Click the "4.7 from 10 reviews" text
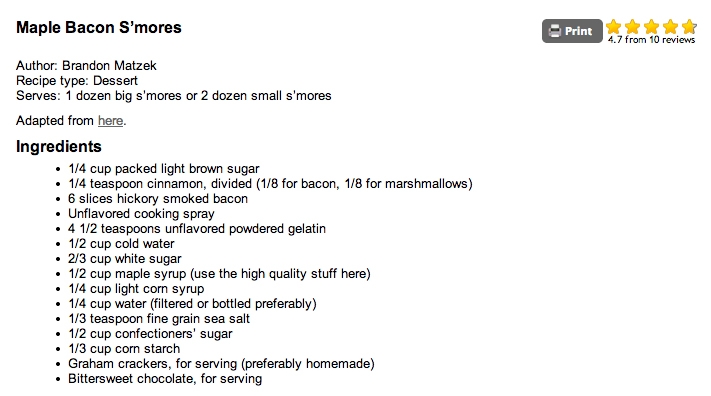Viewport: 711px width, 396px height. click(x=652, y=39)
